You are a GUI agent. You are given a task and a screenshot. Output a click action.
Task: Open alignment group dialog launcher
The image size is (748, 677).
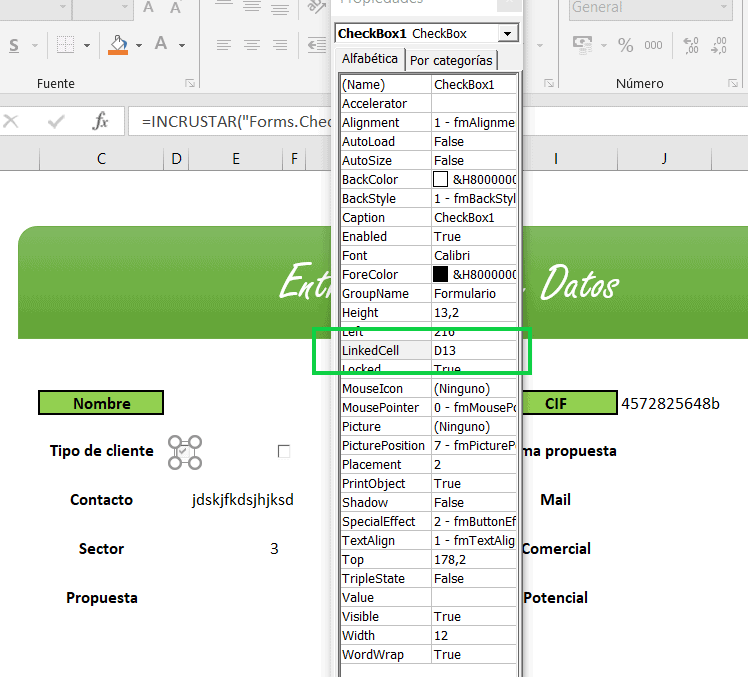point(549,83)
